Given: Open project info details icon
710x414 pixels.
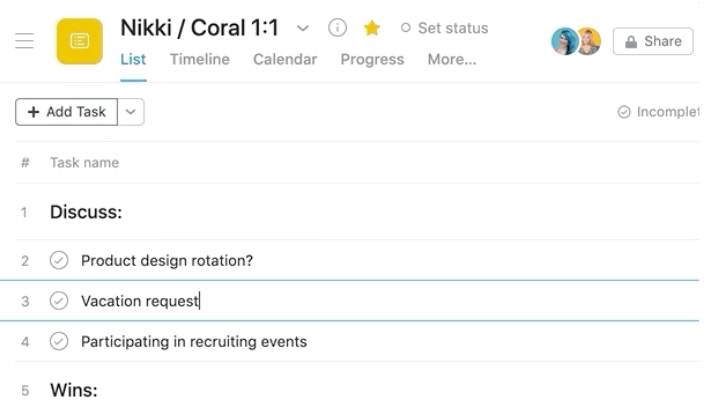Looking at the screenshot, I should 338,28.
